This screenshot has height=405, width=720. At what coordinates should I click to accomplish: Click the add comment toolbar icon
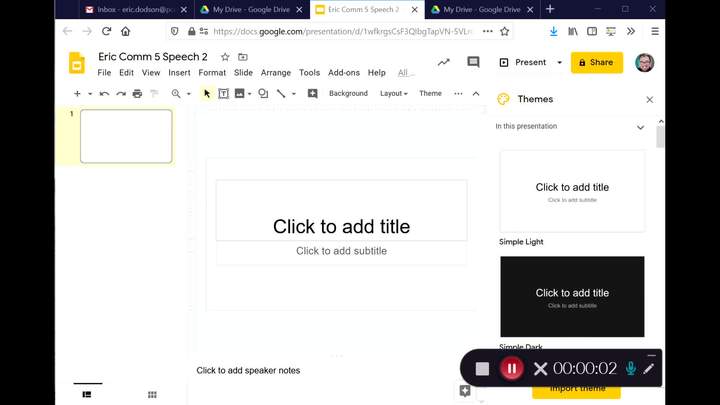[x=312, y=94]
